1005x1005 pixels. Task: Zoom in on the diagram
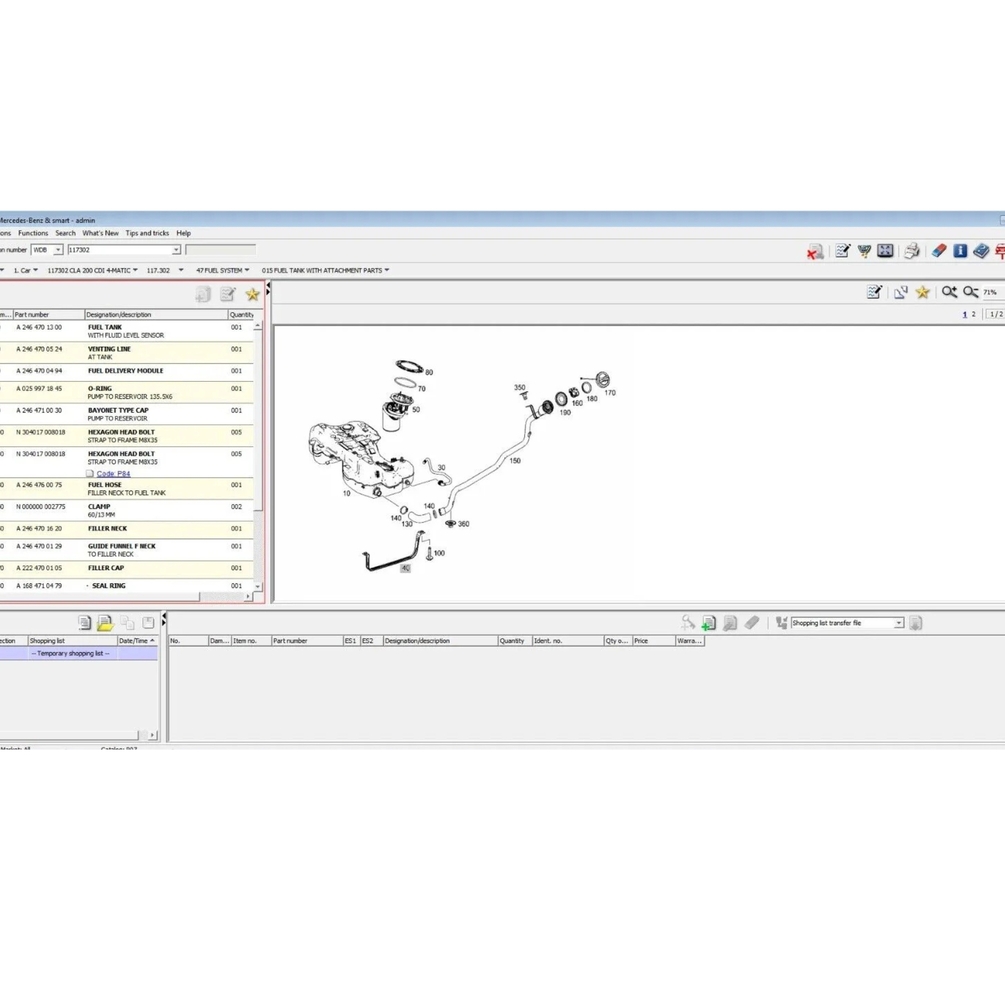coord(949,292)
